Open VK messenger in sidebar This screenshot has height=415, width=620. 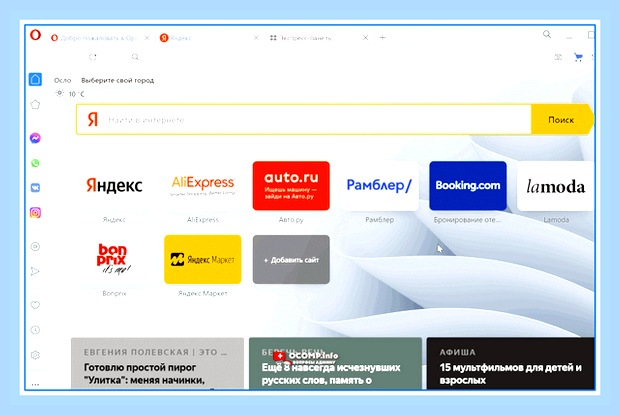pyautogui.click(x=35, y=188)
